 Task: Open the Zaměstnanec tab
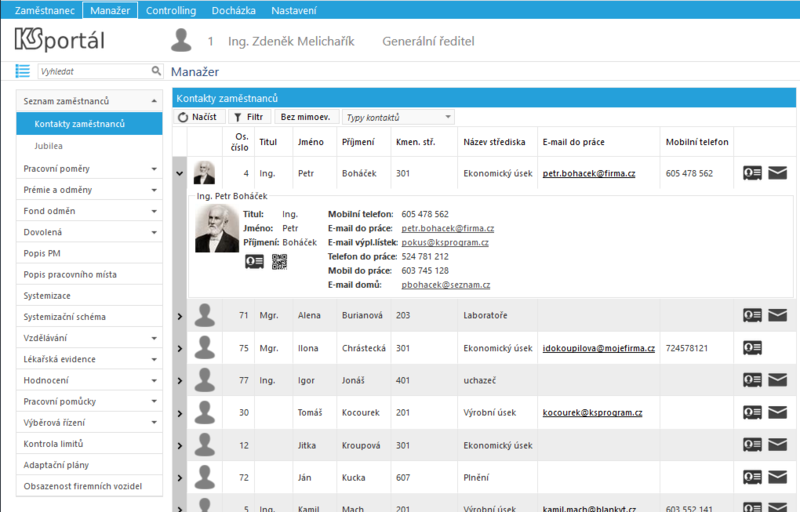click(x=44, y=10)
